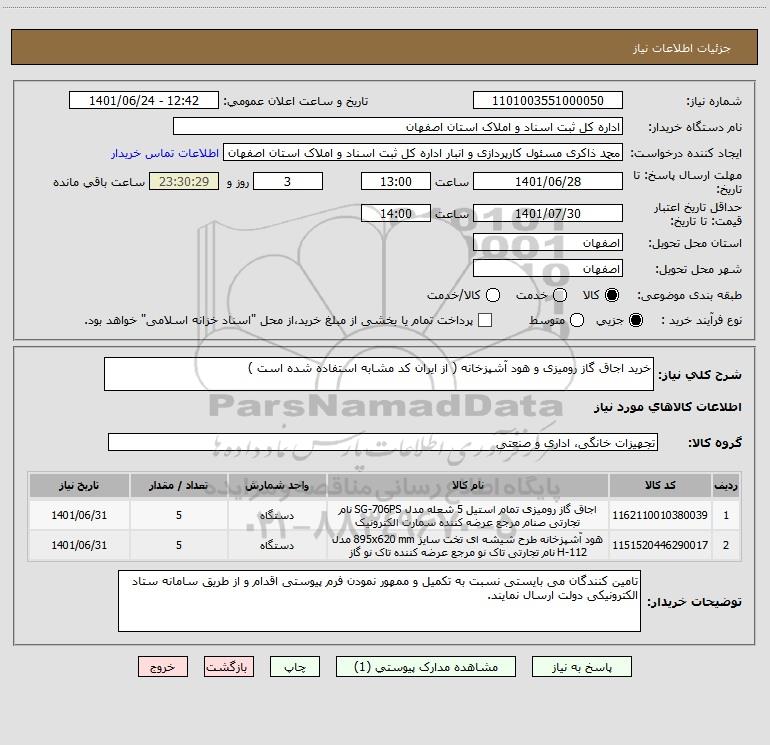Viewport: 770px width, 745px height.
Task: Click the remaining days field showing 3
Action: tap(288, 181)
